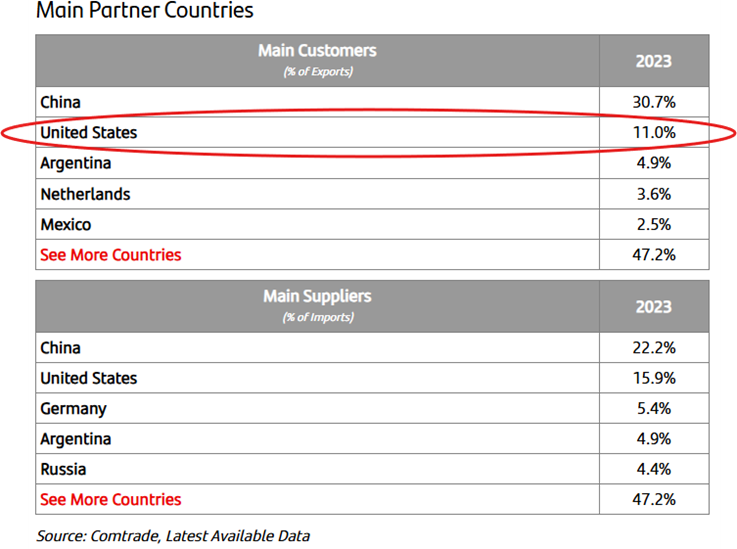The height and width of the screenshot is (549, 737).
Task: Click United States in the Main Suppliers table
Action: point(89,378)
